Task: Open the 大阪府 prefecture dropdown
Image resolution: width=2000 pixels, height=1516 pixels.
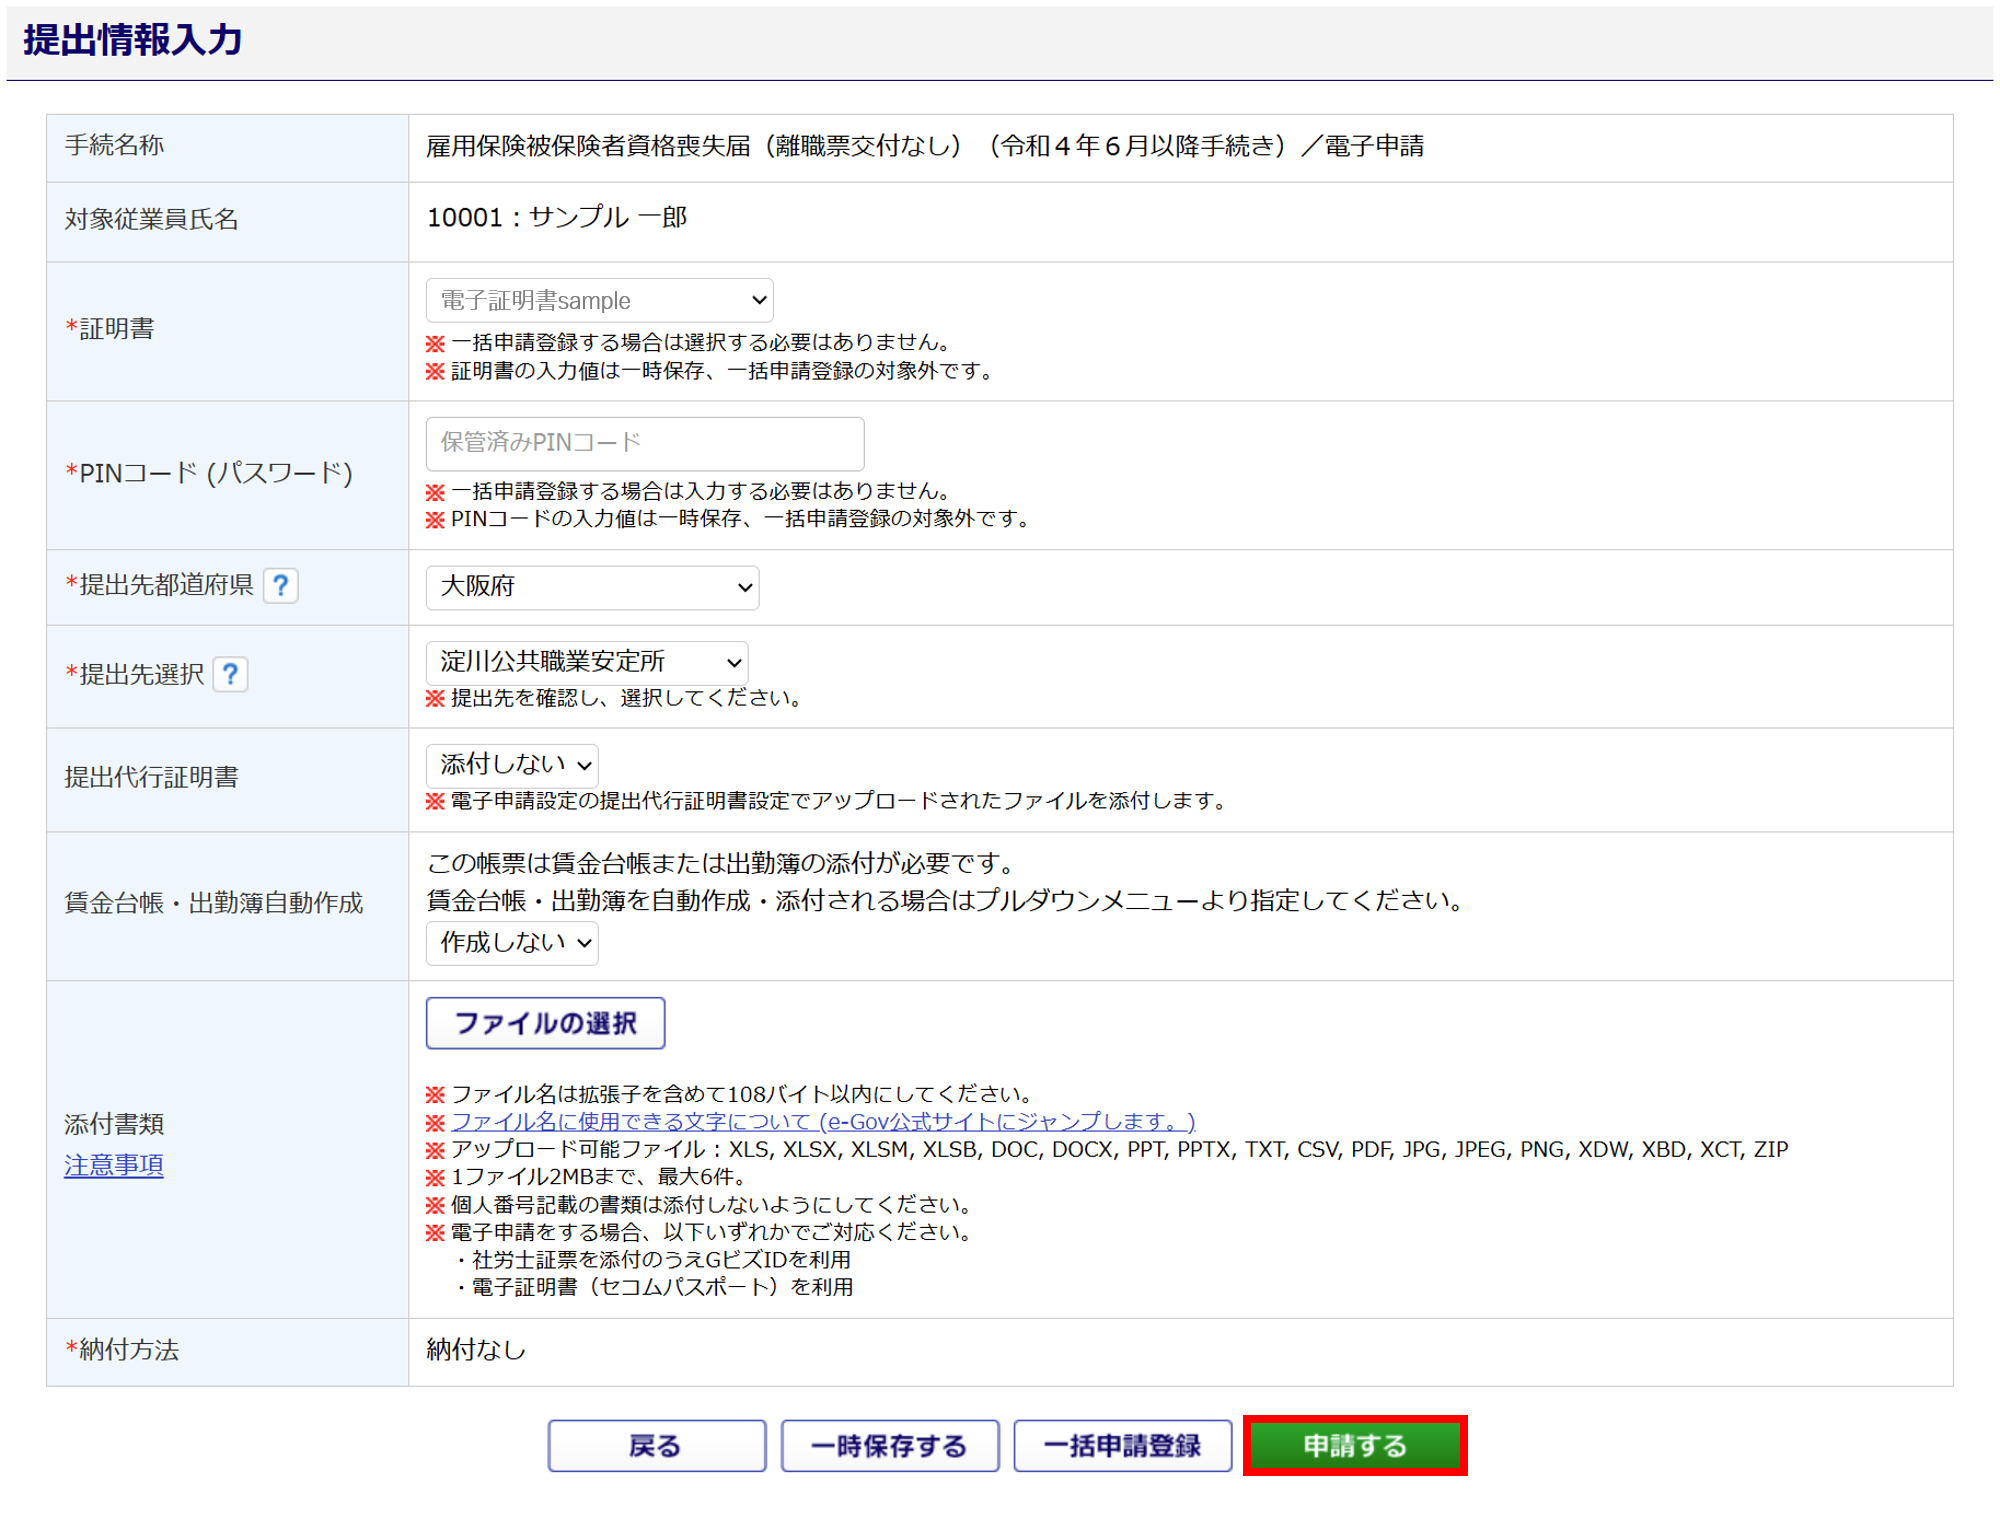Action: click(x=592, y=587)
